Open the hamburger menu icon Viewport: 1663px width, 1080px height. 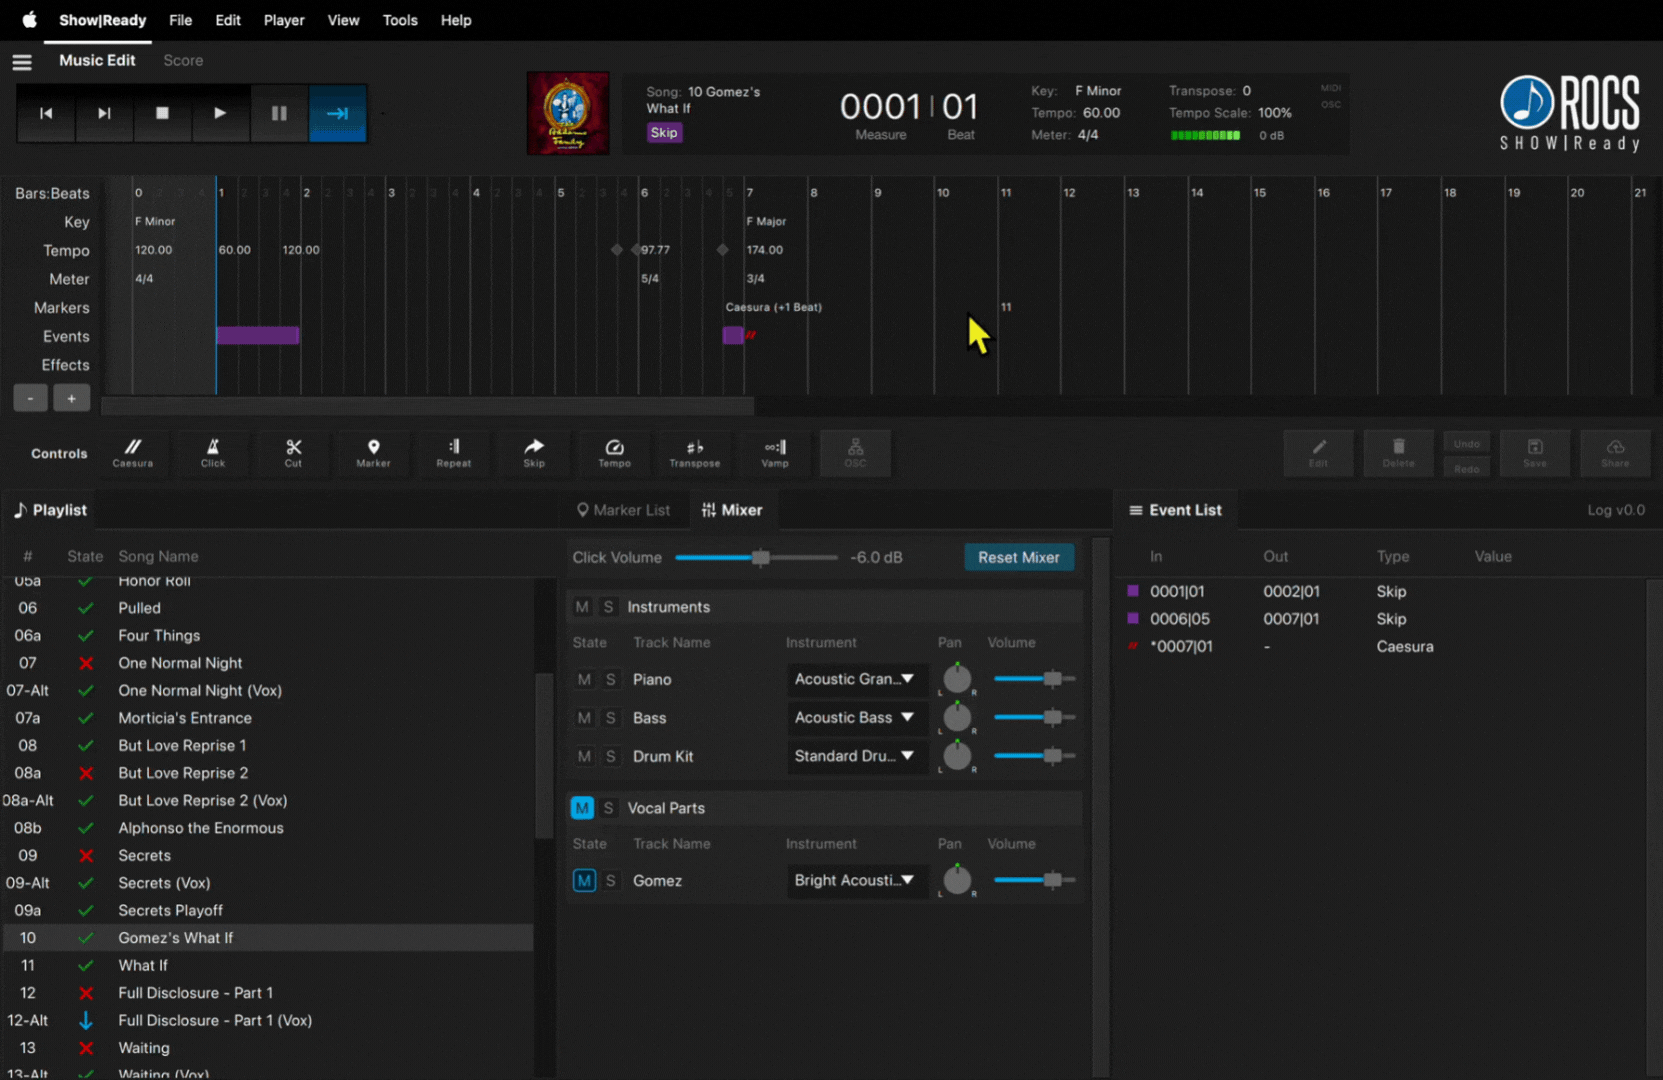coord(22,62)
